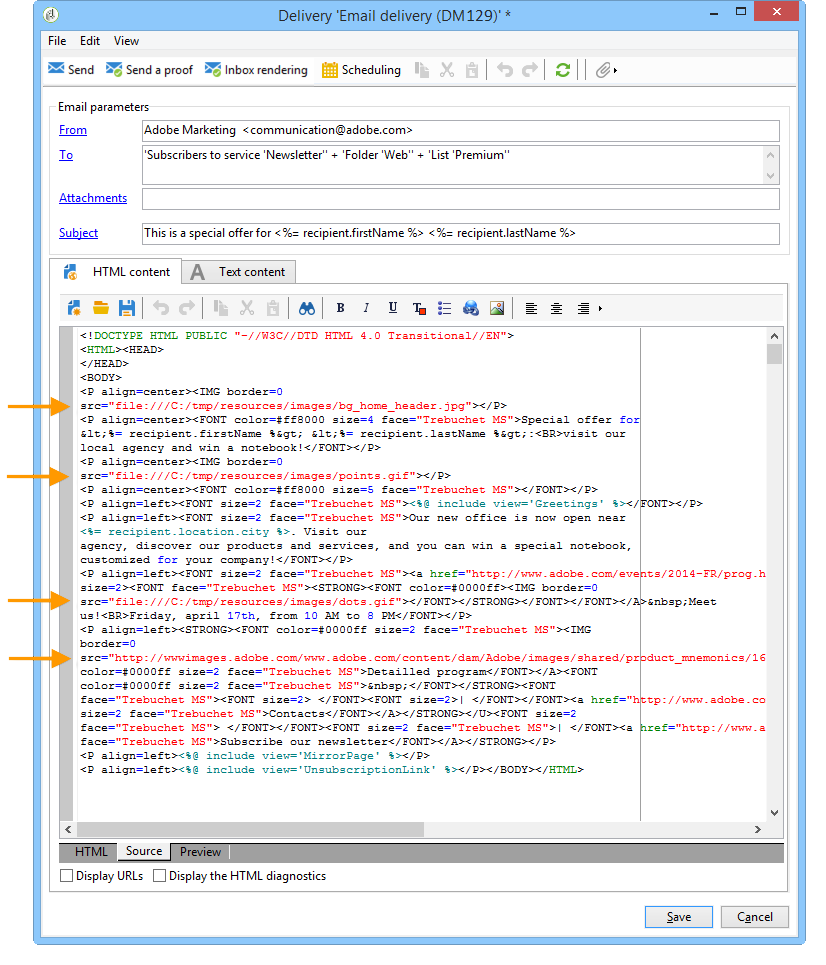Select the Source bottom tab

point(144,851)
